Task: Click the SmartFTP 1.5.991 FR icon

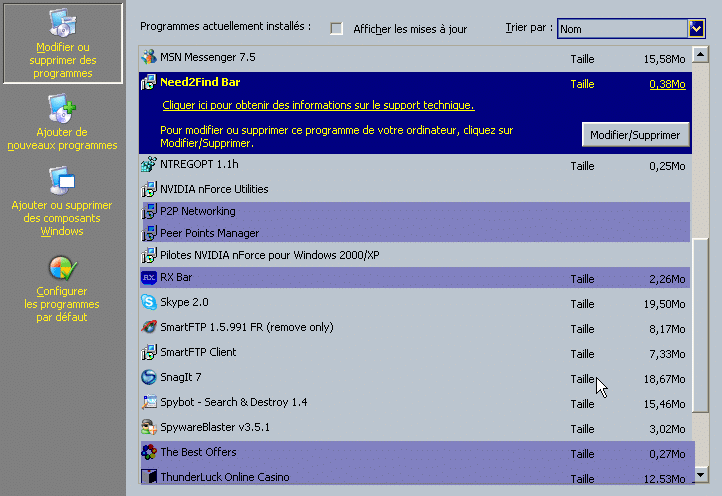Action: click(149, 327)
